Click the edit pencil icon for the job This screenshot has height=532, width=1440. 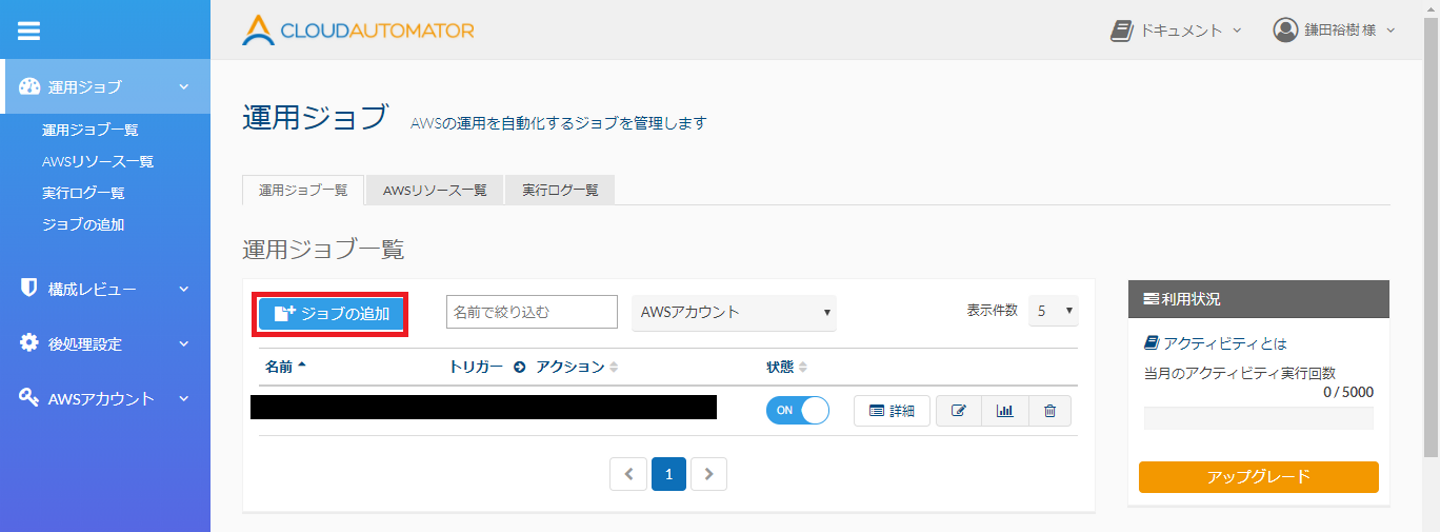(959, 411)
